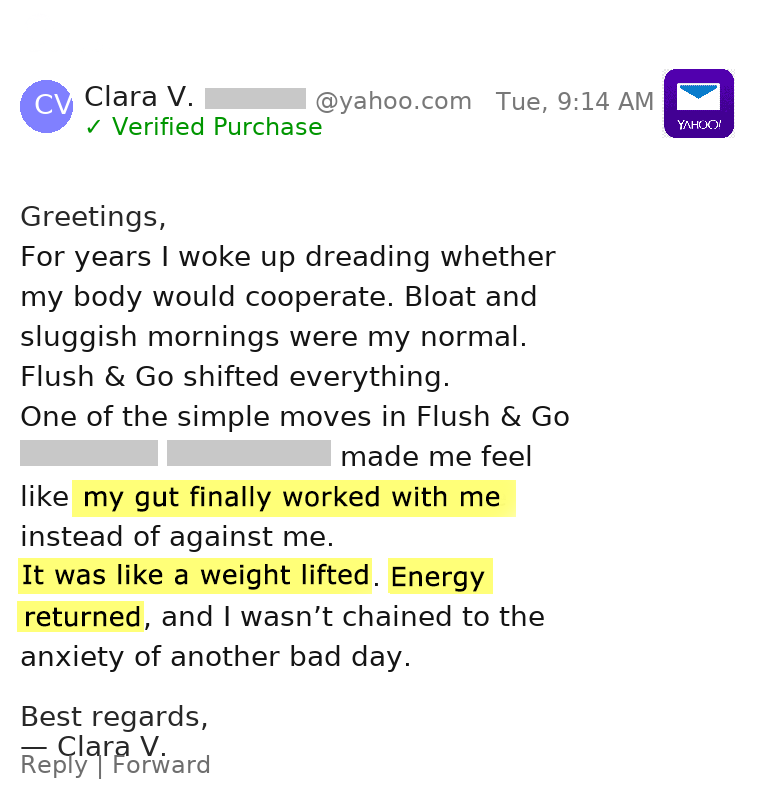
Task: Click the highlighted word 'Energy'
Action: tap(438, 577)
